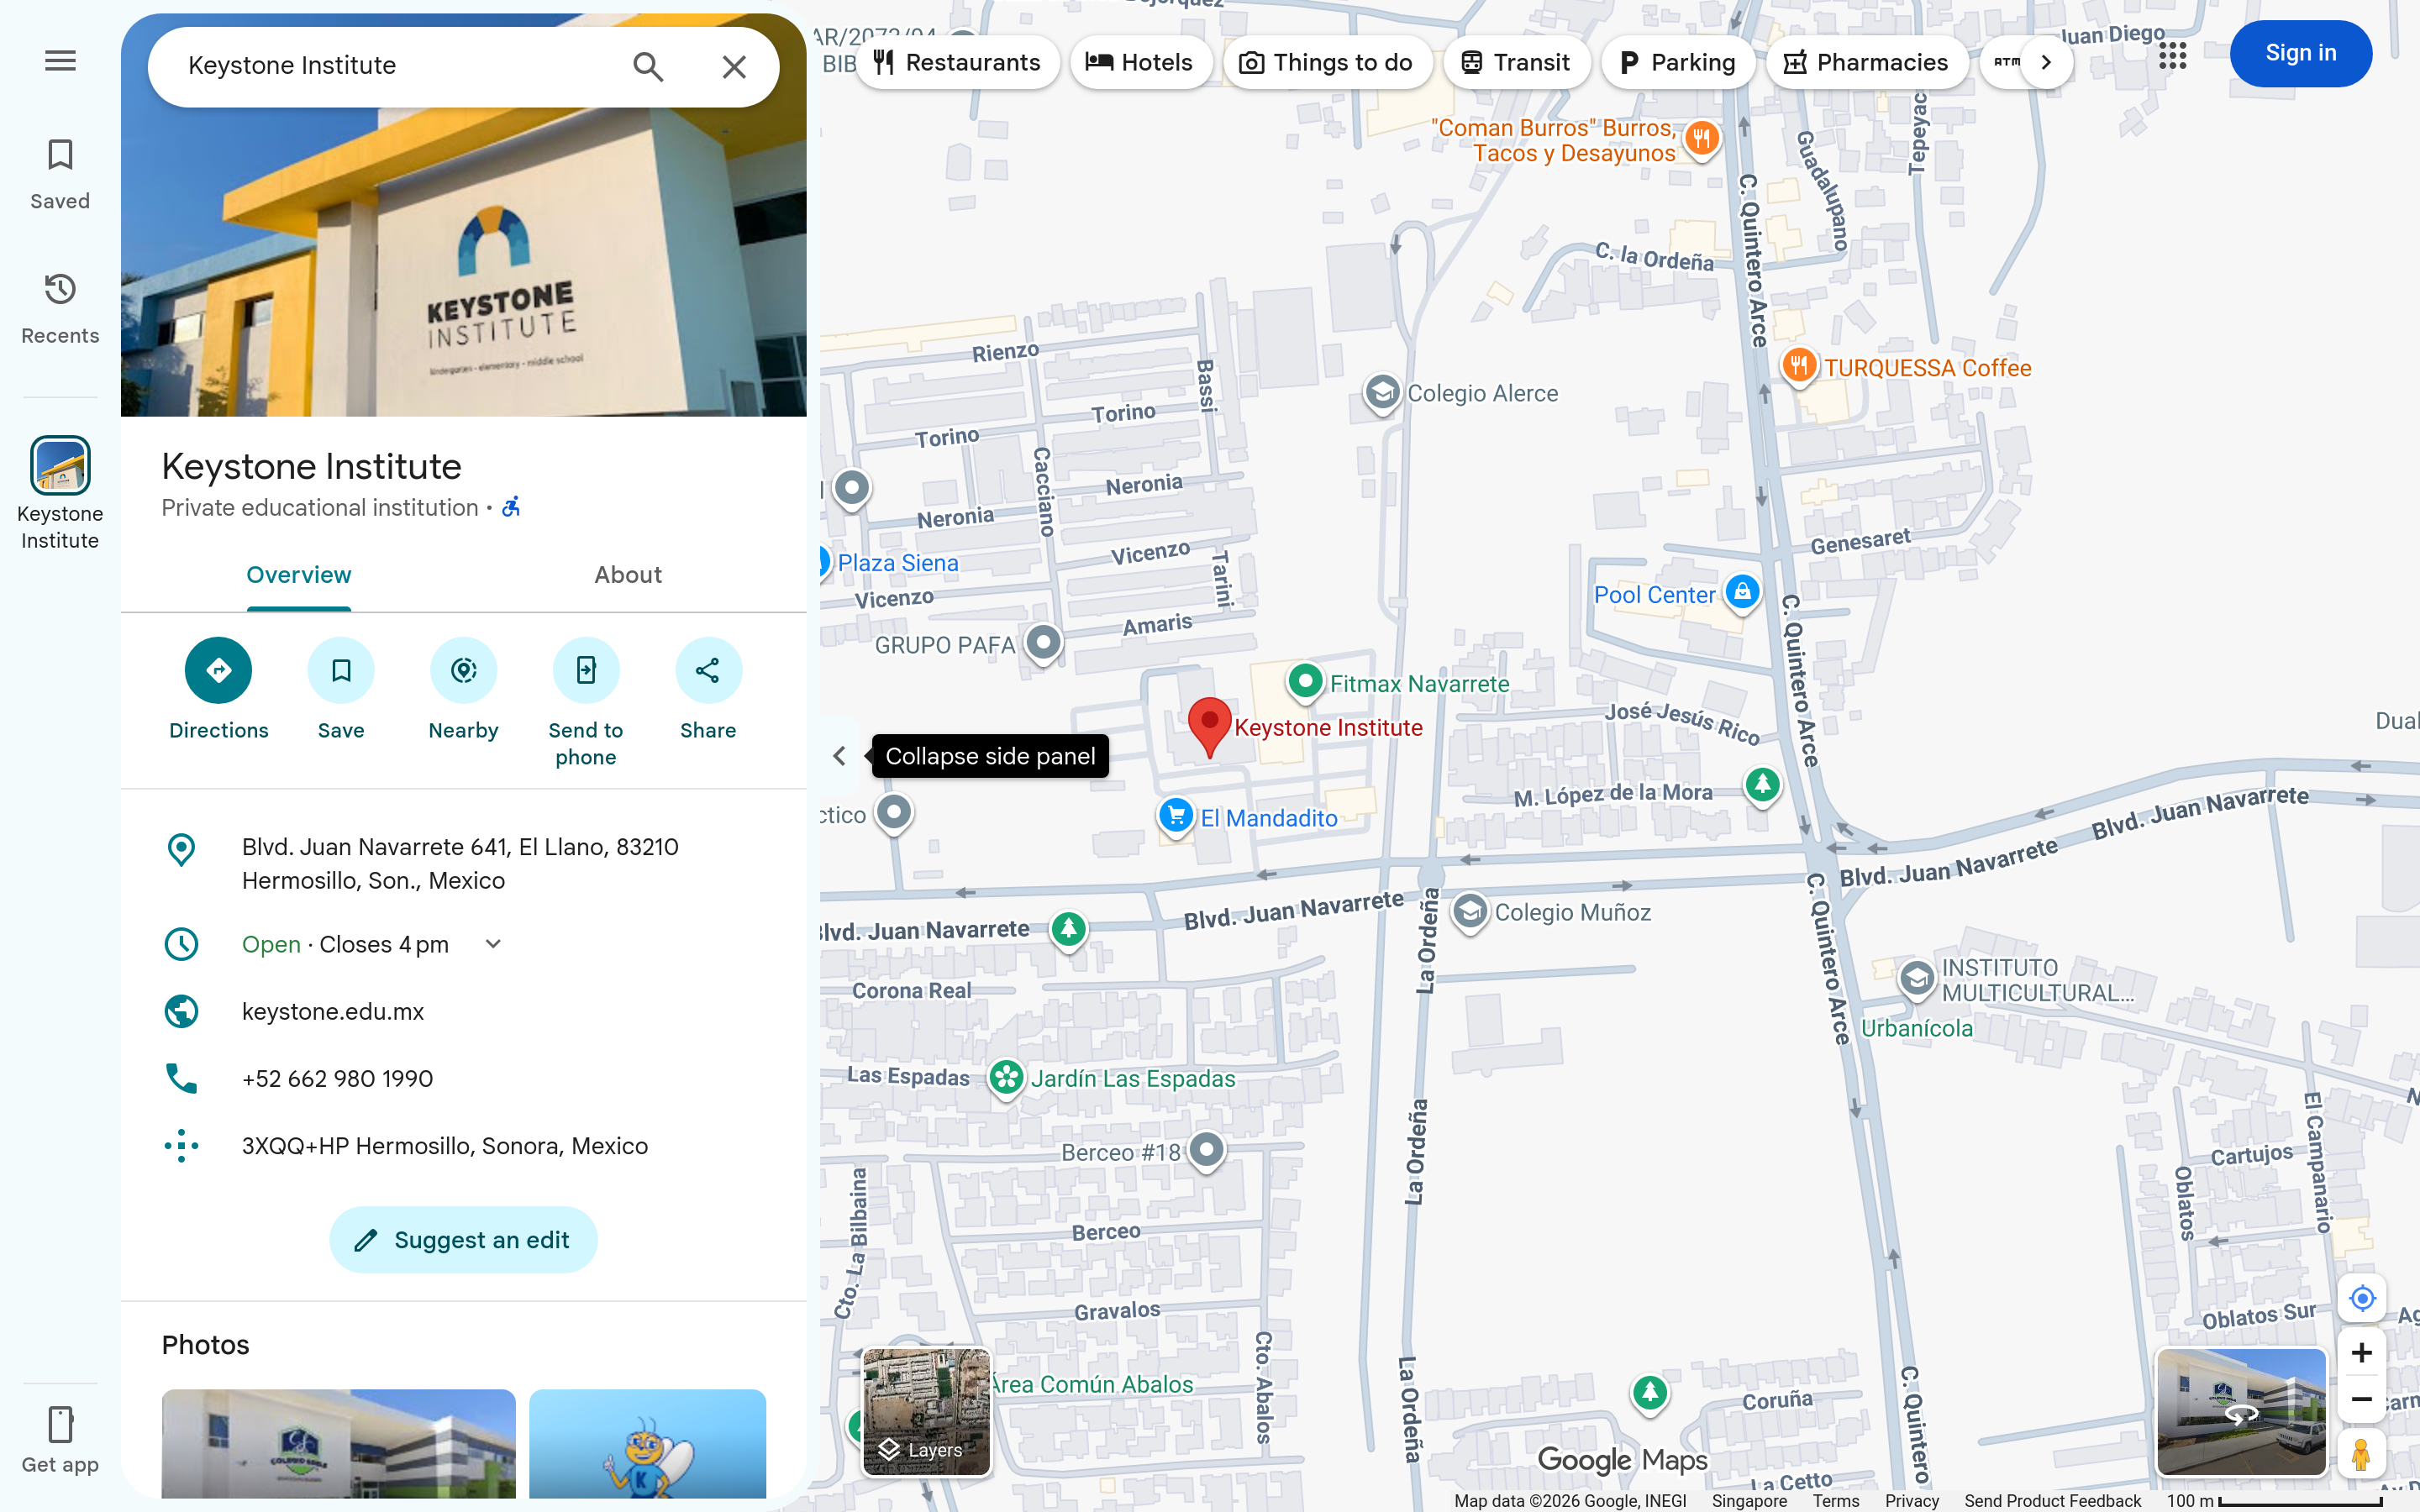Switch to the About tab
Image resolution: width=2420 pixels, height=1512 pixels.
(628, 575)
